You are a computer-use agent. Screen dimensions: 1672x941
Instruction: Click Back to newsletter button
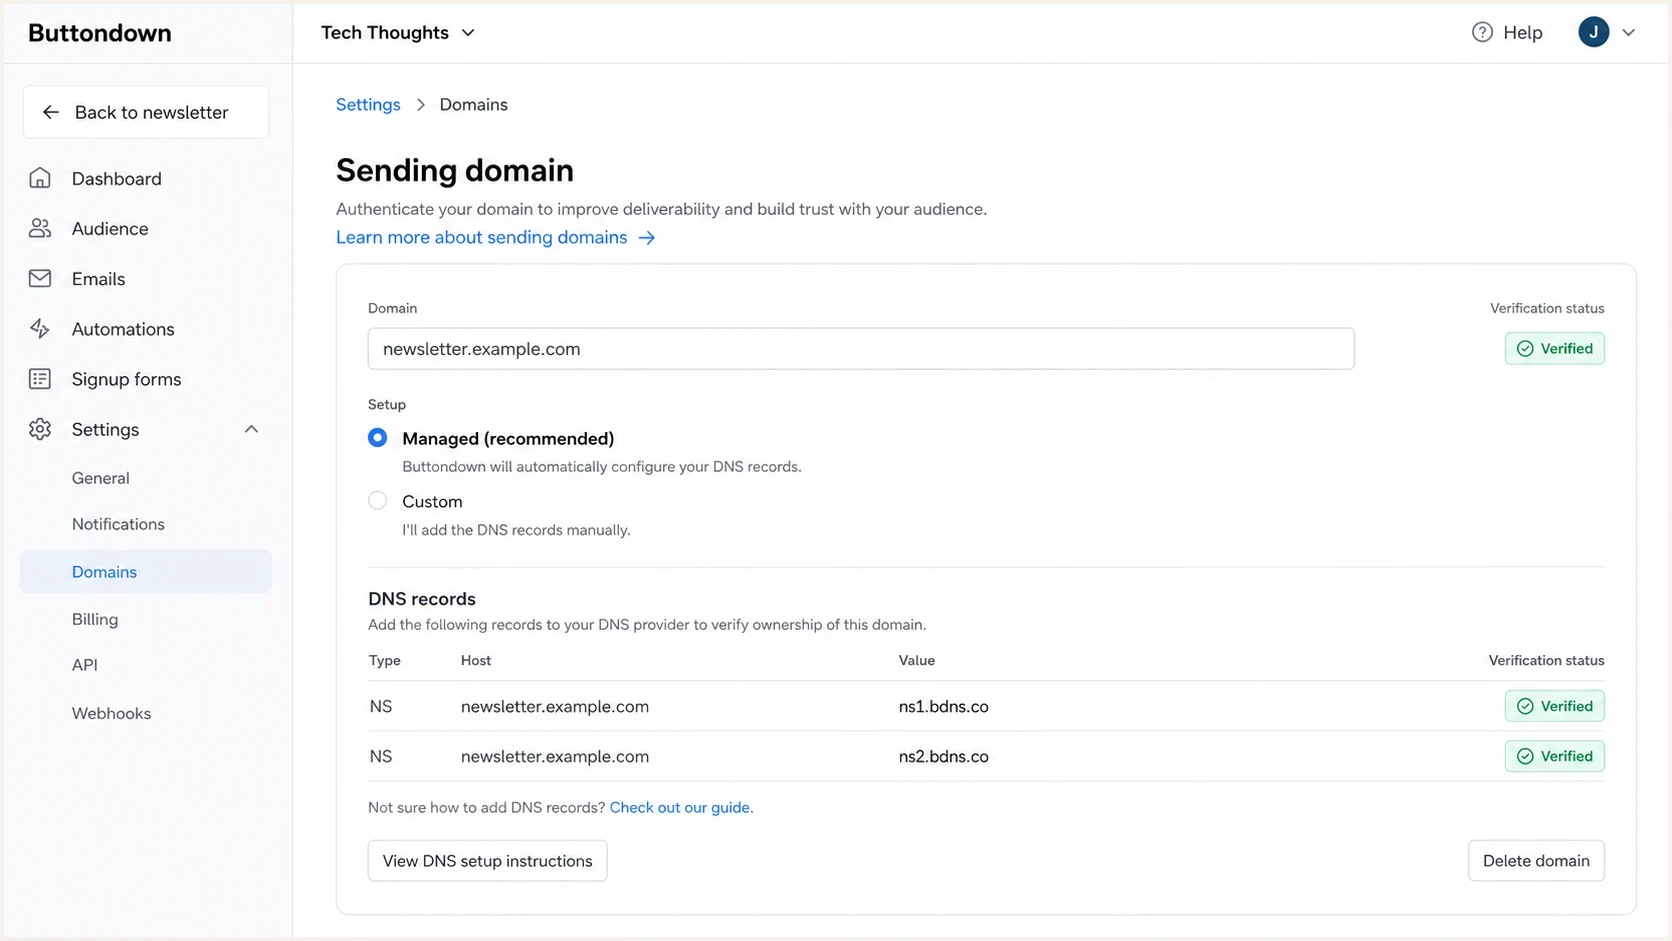[146, 112]
